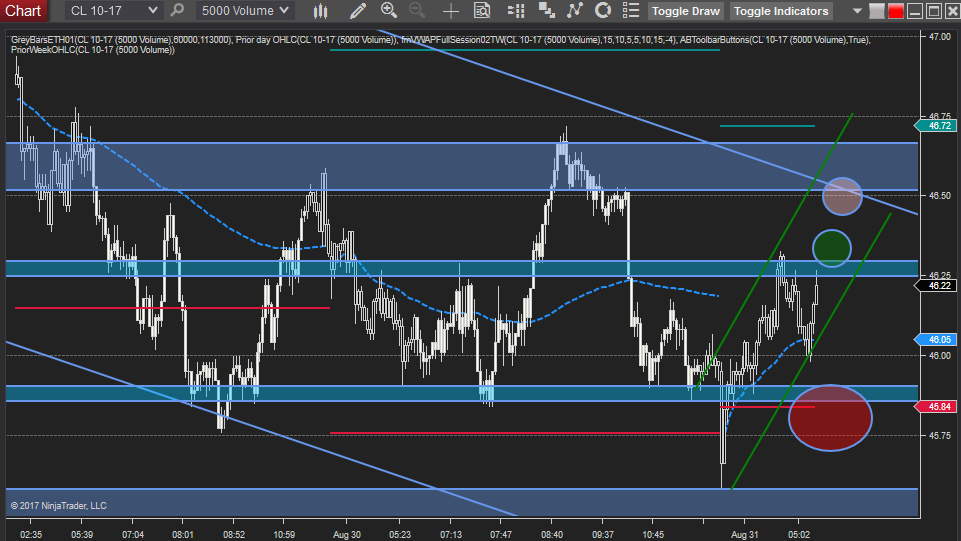
Task: Click the zoom out icon
Action: point(417,10)
